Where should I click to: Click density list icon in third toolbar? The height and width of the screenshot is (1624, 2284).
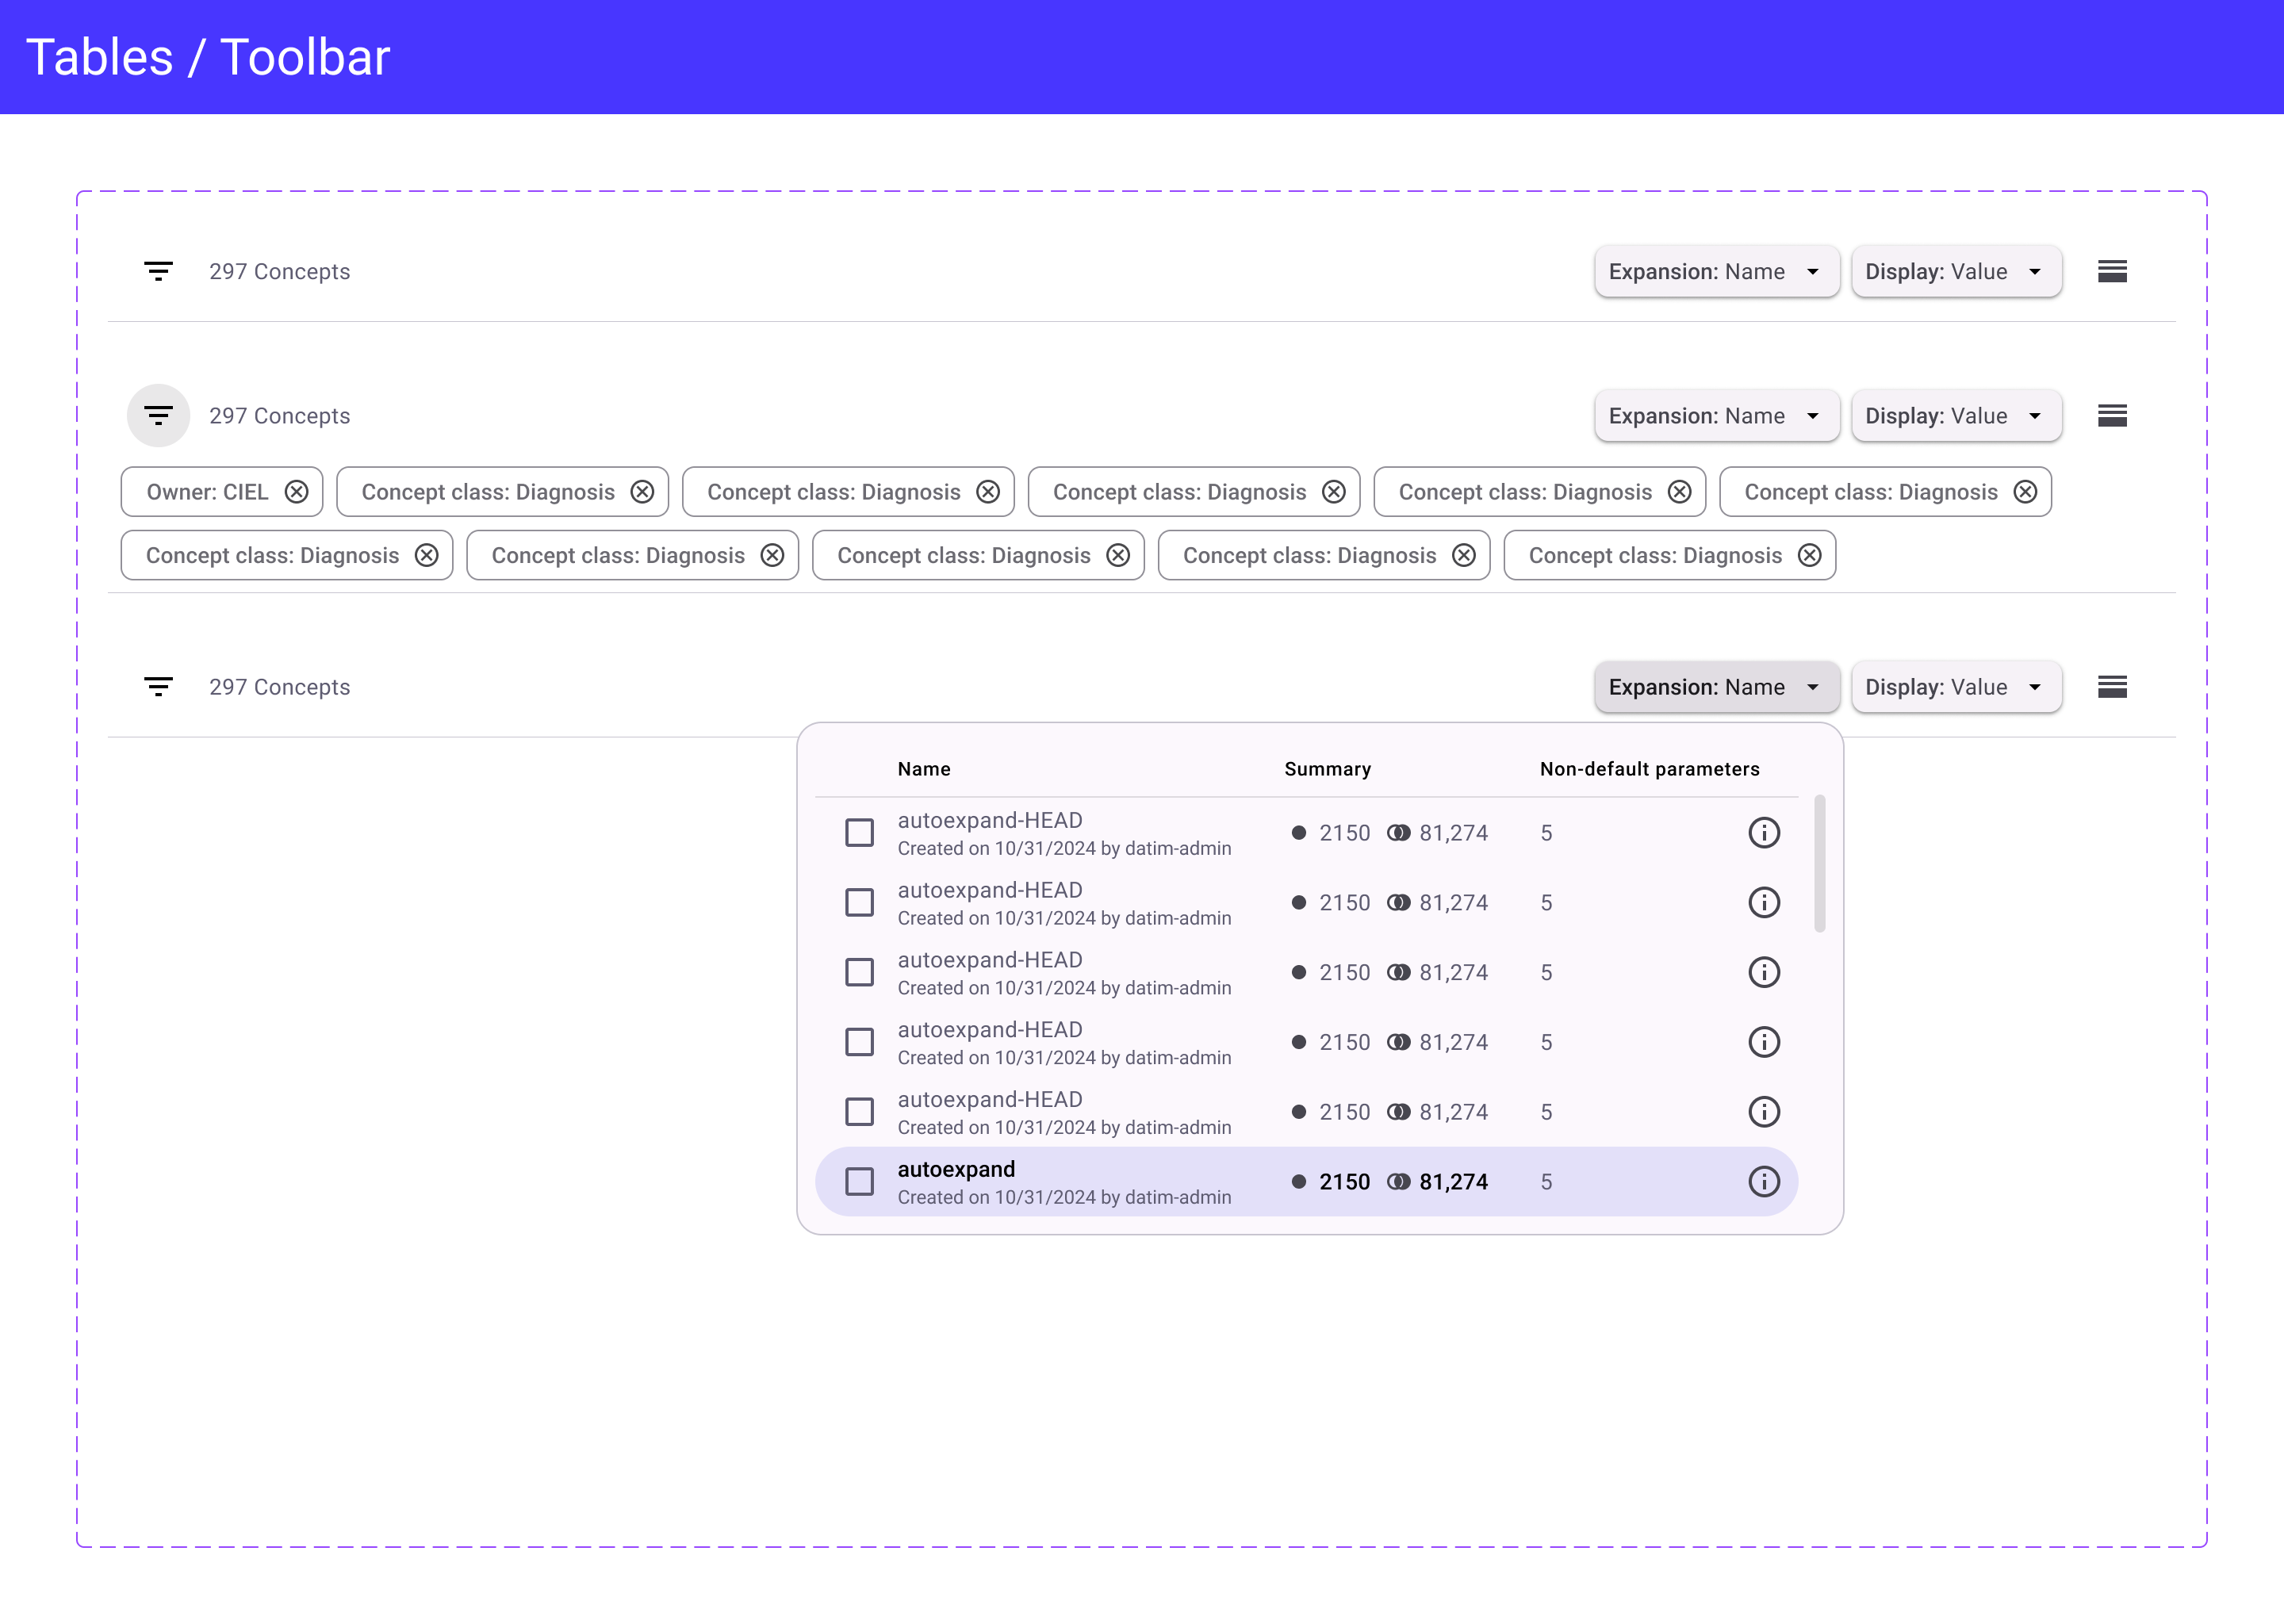pos(2111,687)
